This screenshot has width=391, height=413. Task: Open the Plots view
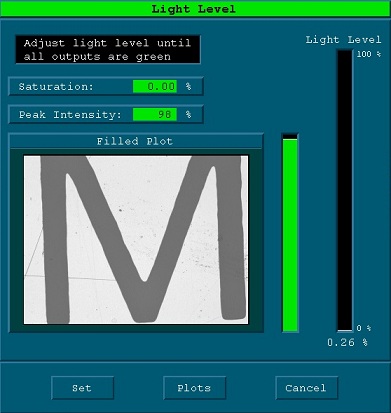tap(194, 388)
